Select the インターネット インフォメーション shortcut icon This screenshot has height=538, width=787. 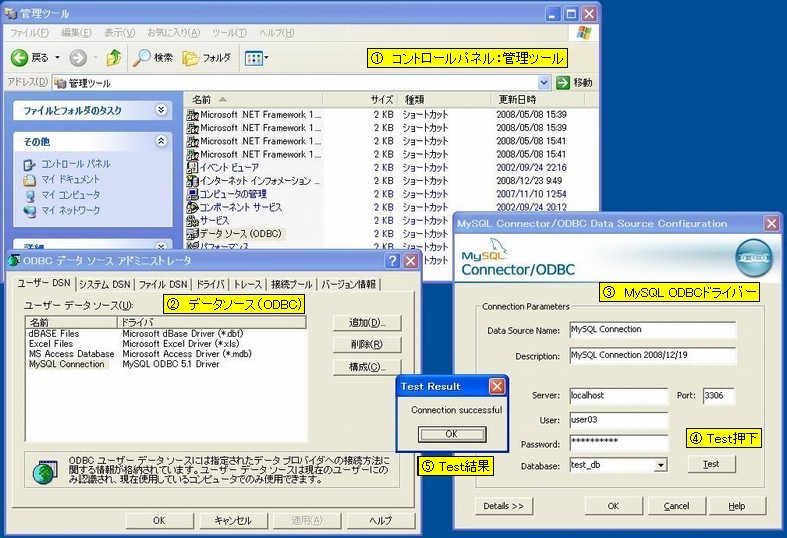click(x=192, y=181)
